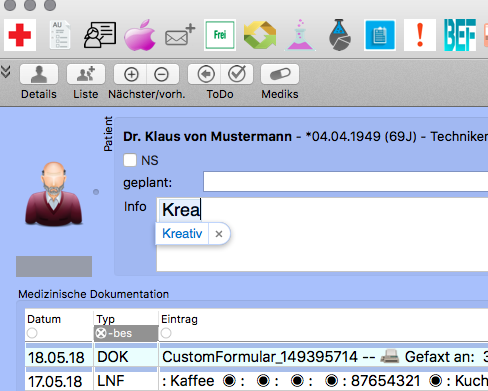Click the red cross emergency icon
This screenshot has height=391, width=488.
coord(20,35)
